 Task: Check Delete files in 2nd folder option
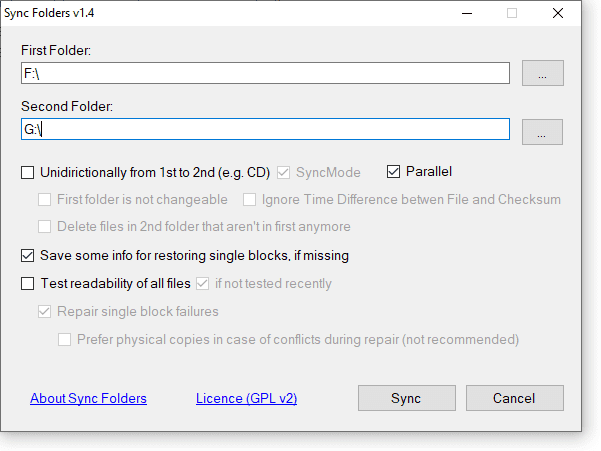(44, 226)
